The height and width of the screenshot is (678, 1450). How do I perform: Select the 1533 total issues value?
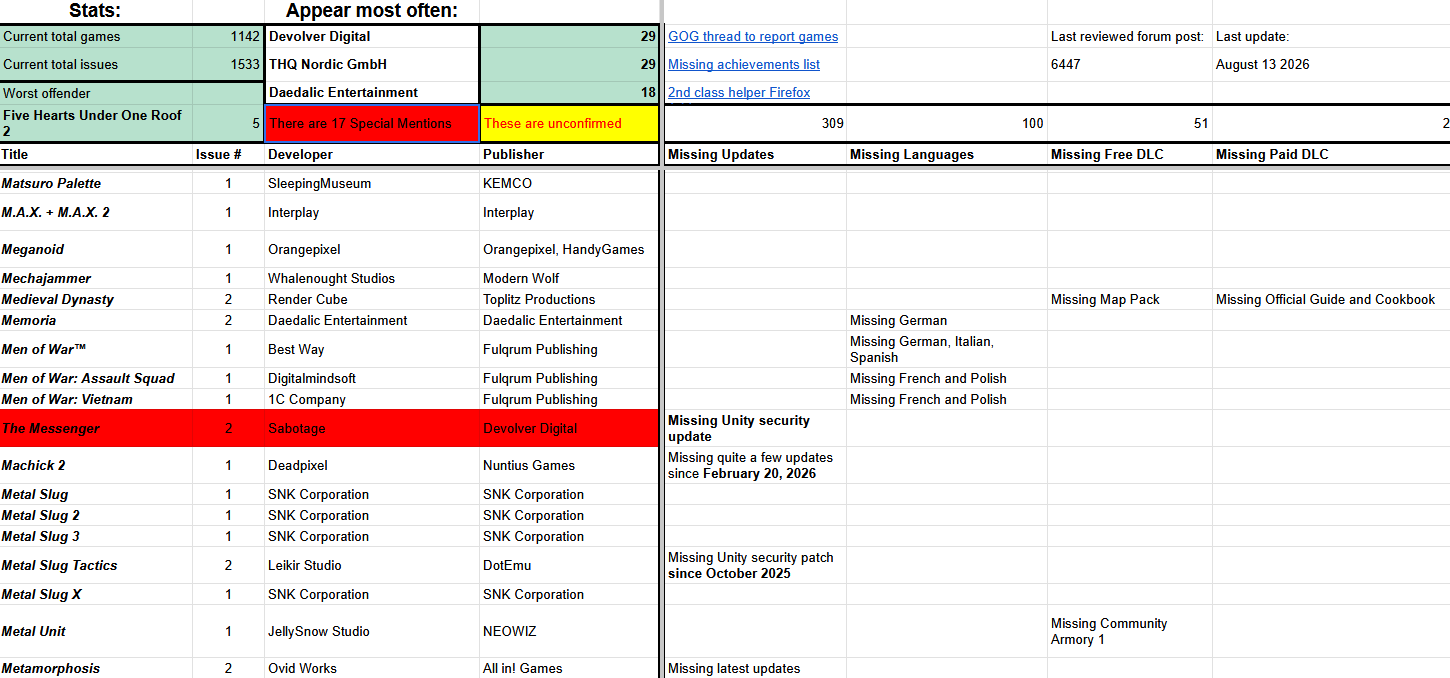[x=228, y=65]
